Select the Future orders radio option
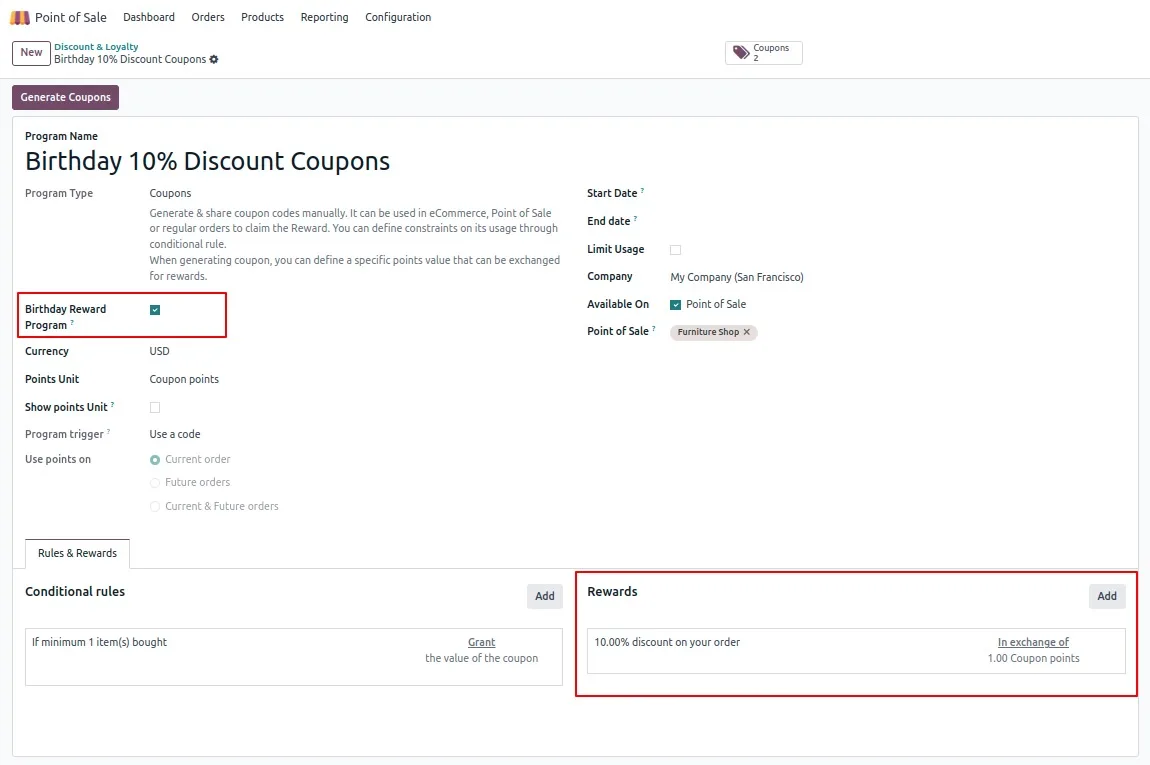 pos(155,483)
